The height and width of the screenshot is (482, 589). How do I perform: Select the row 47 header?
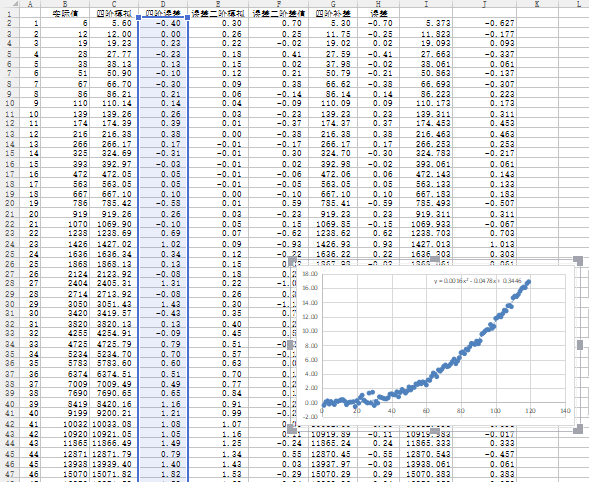(9, 474)
